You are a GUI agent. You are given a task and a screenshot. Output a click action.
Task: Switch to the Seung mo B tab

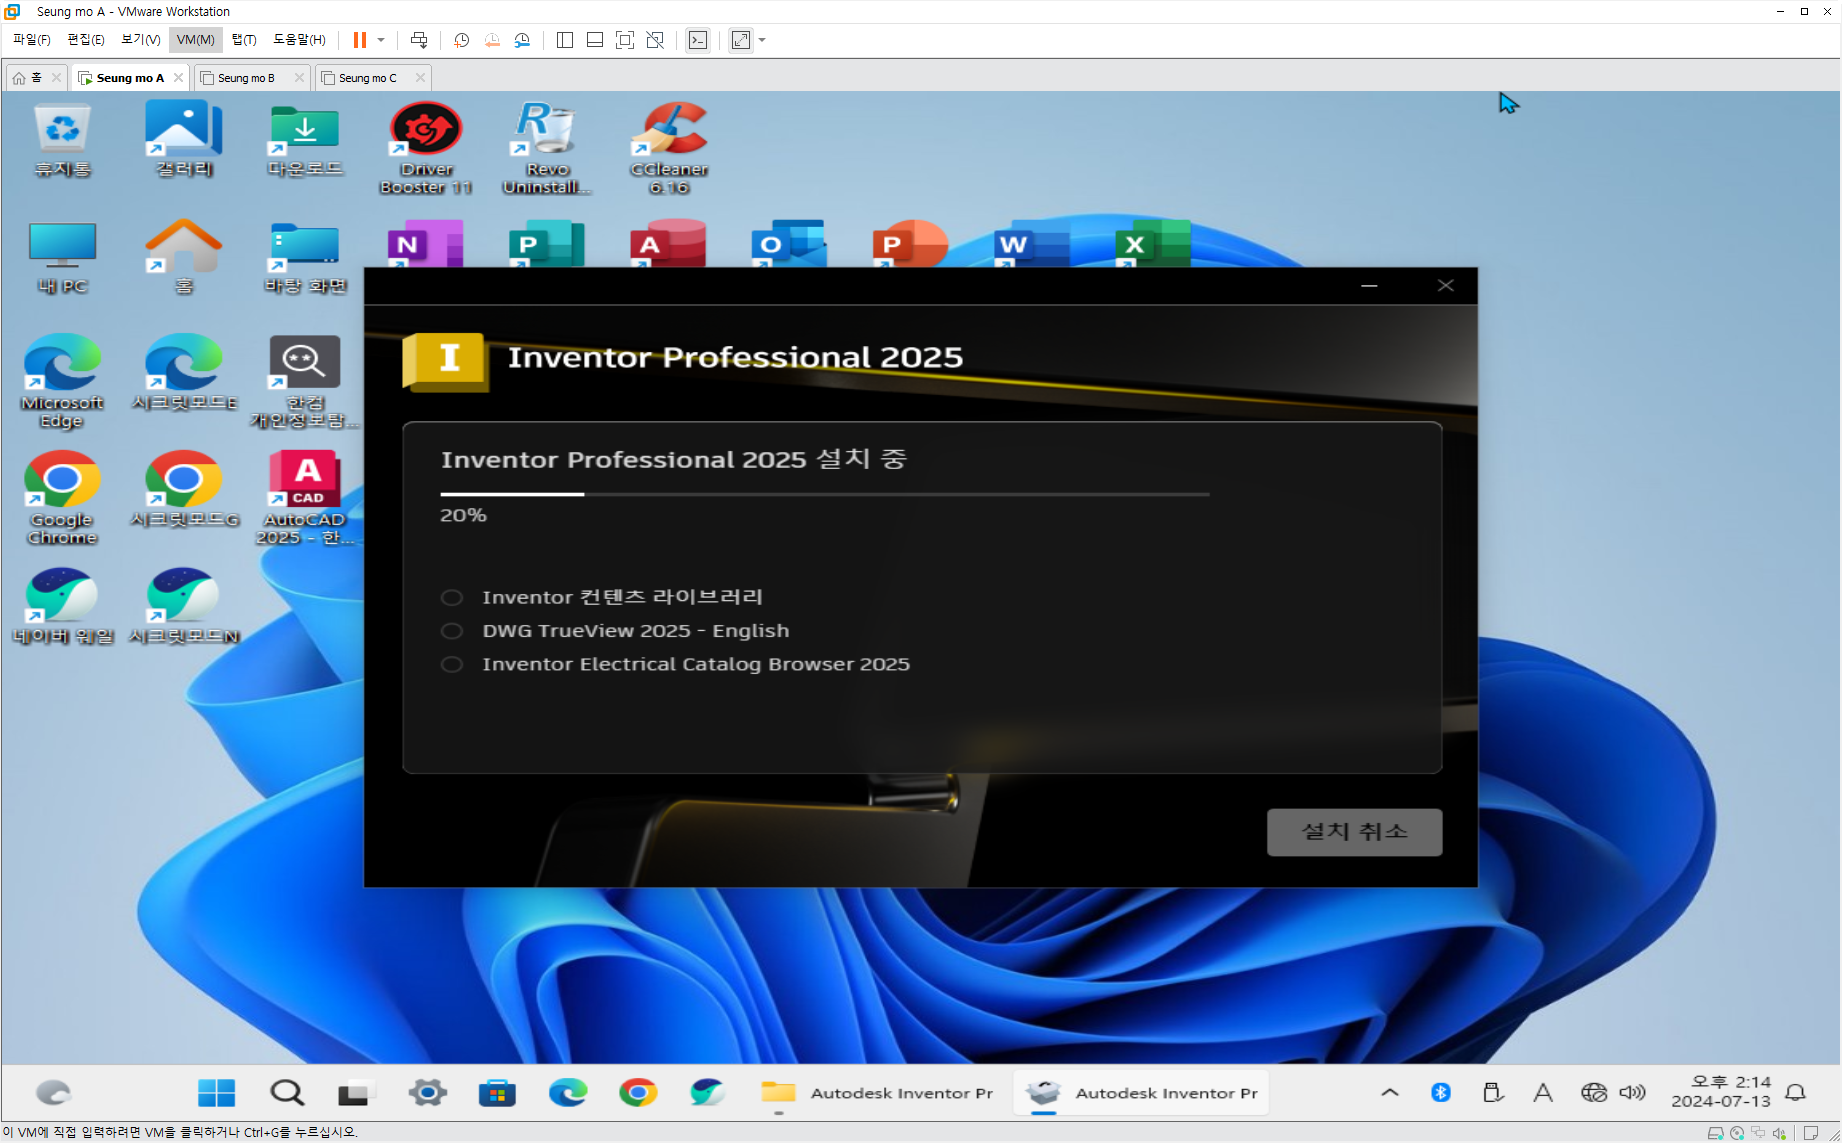click(x=246, y=77)
